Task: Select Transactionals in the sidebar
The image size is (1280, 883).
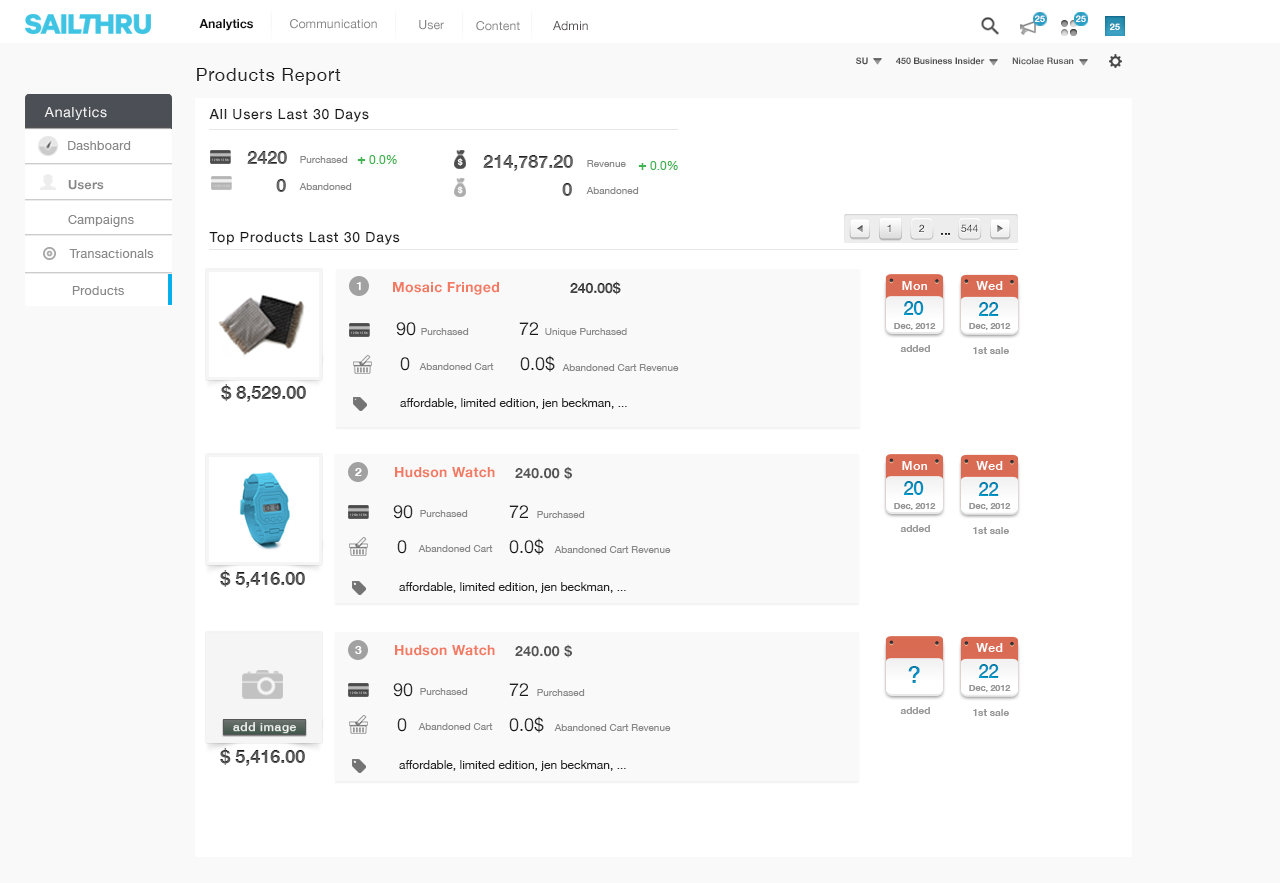Action: (98, 254)
